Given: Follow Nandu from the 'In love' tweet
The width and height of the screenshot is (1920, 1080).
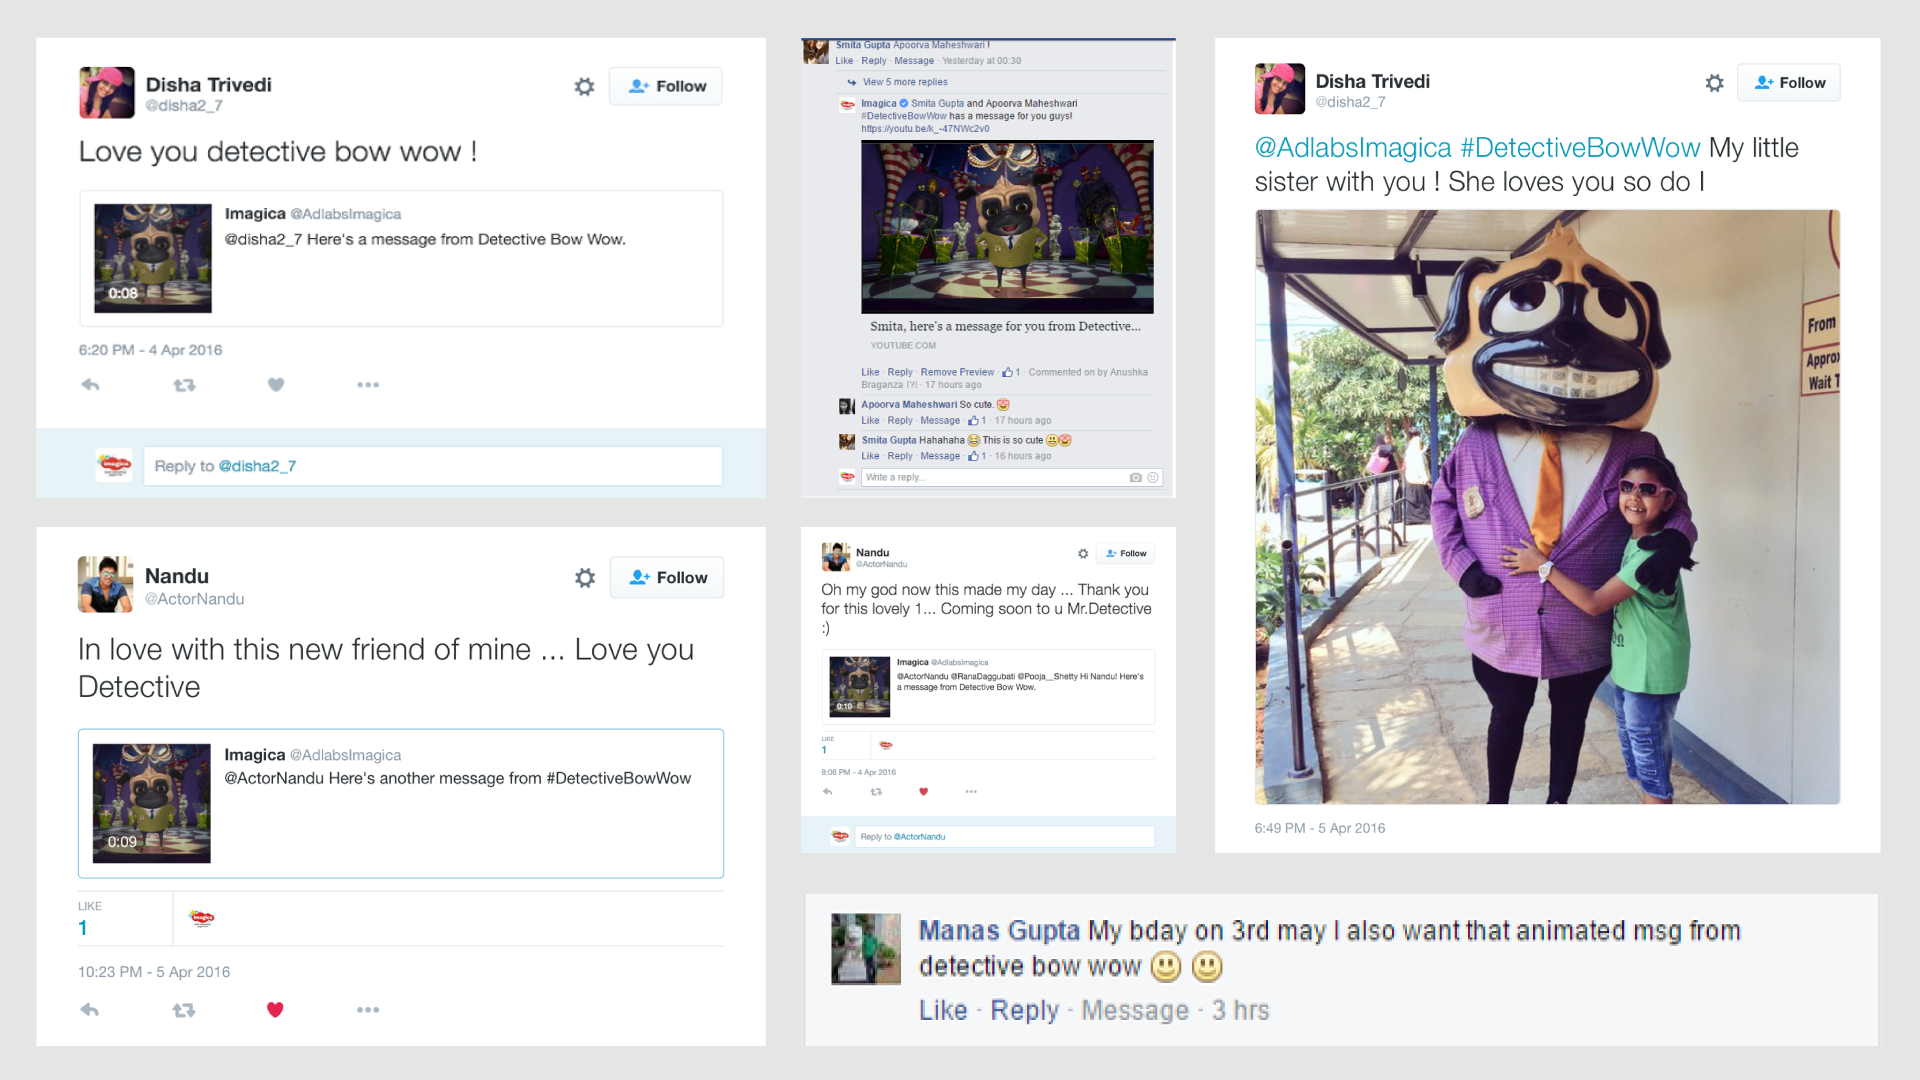Looking at the screenshot, I should click(667, 578).
